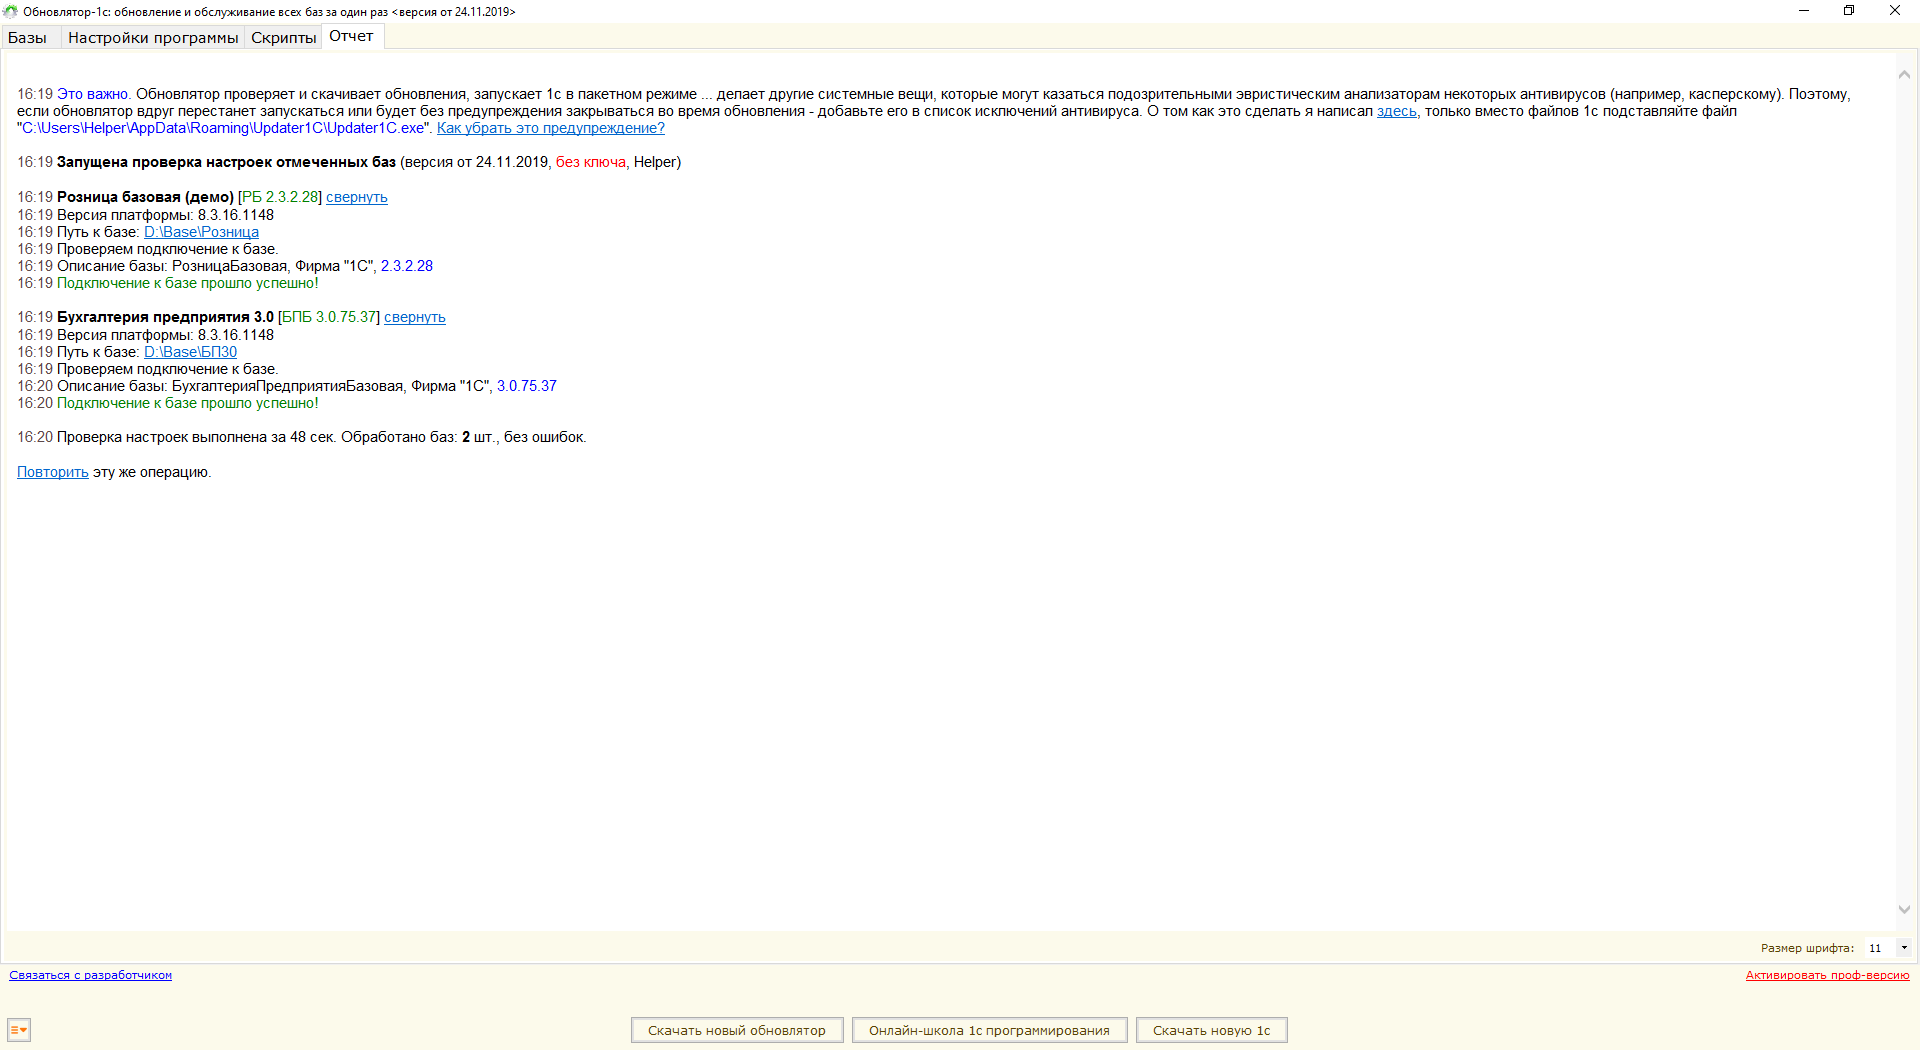Viewport: 1920px width, 1050px height.
Task: Go to the Скрипты tab
Action: point(283,38)
